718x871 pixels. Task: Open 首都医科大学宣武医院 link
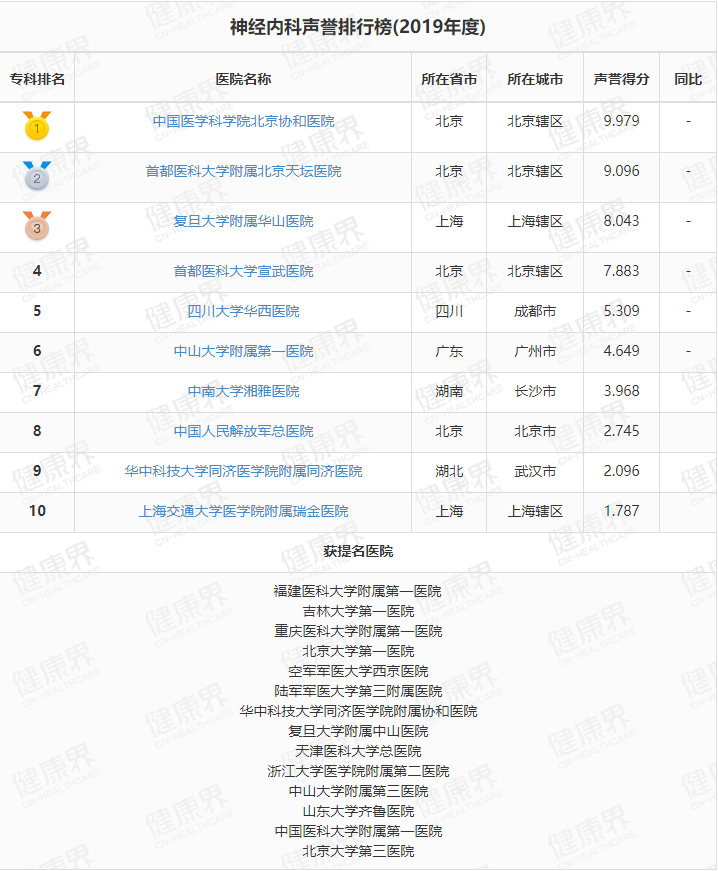point(243,271)
